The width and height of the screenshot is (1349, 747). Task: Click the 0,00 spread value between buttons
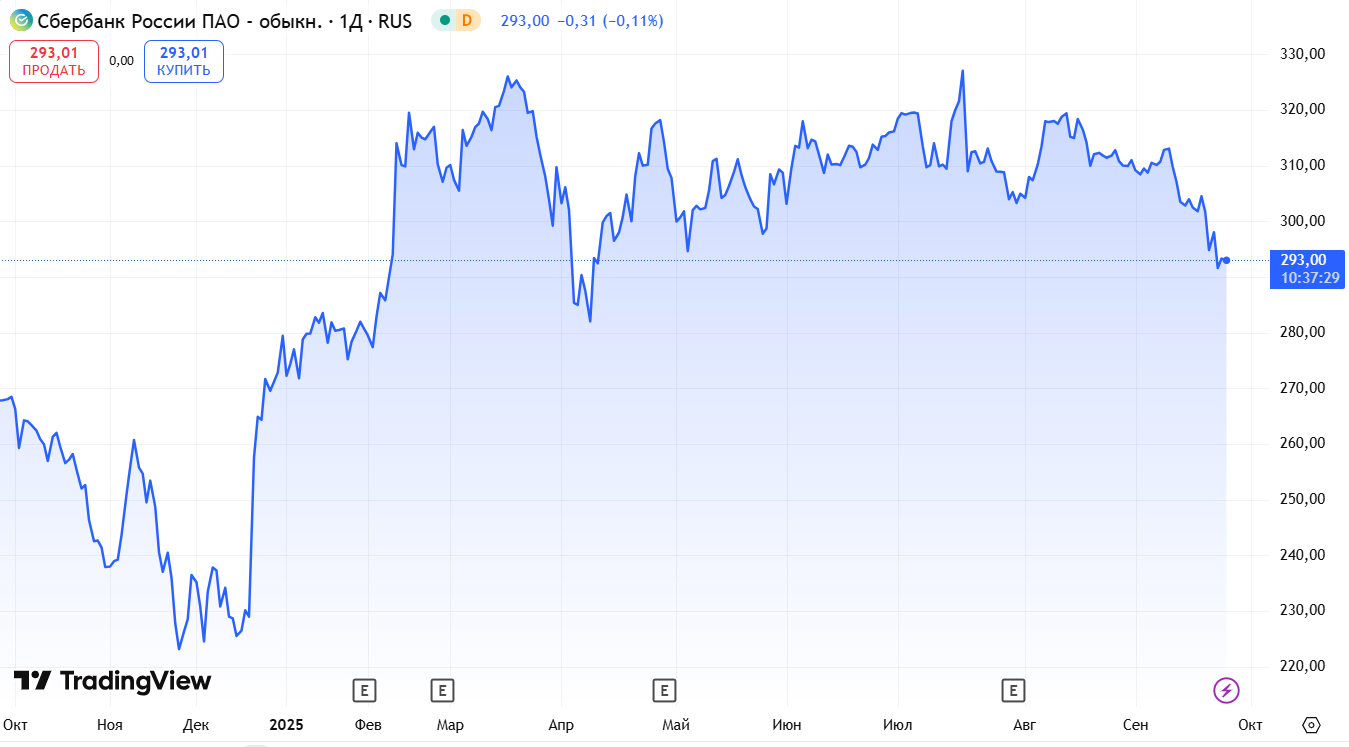click(121, 61)
